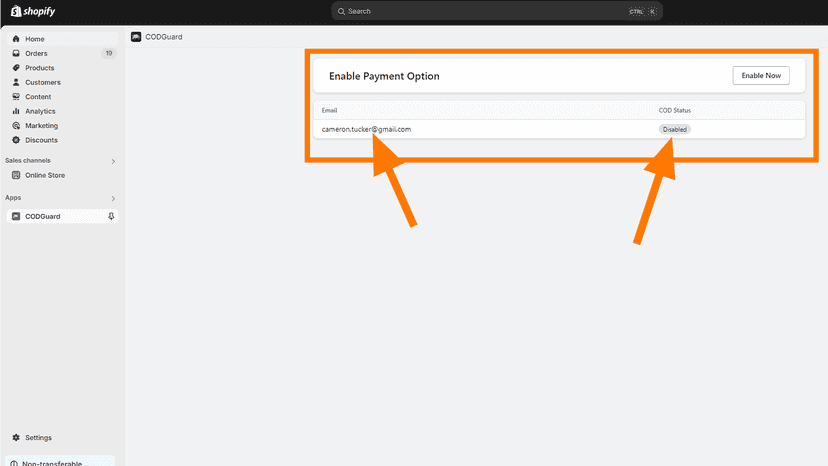
Task: Click the Customers person icon
Action: pyautogui.click(x=16, y=82)
